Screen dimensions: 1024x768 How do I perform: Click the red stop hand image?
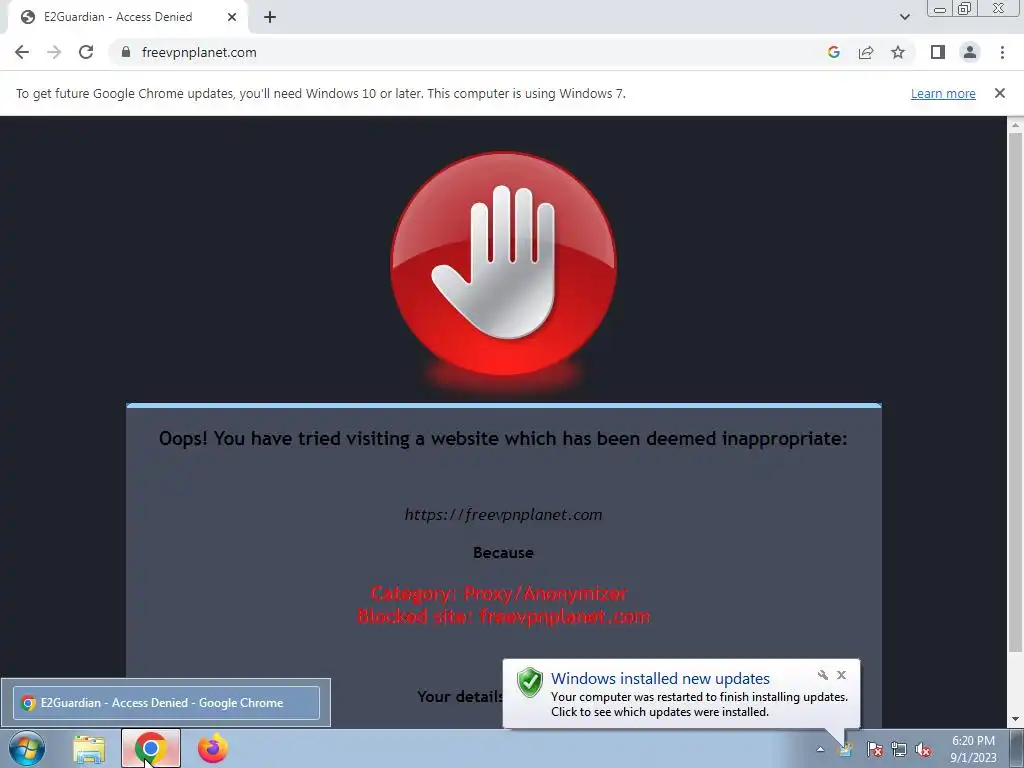coord(504,264)
